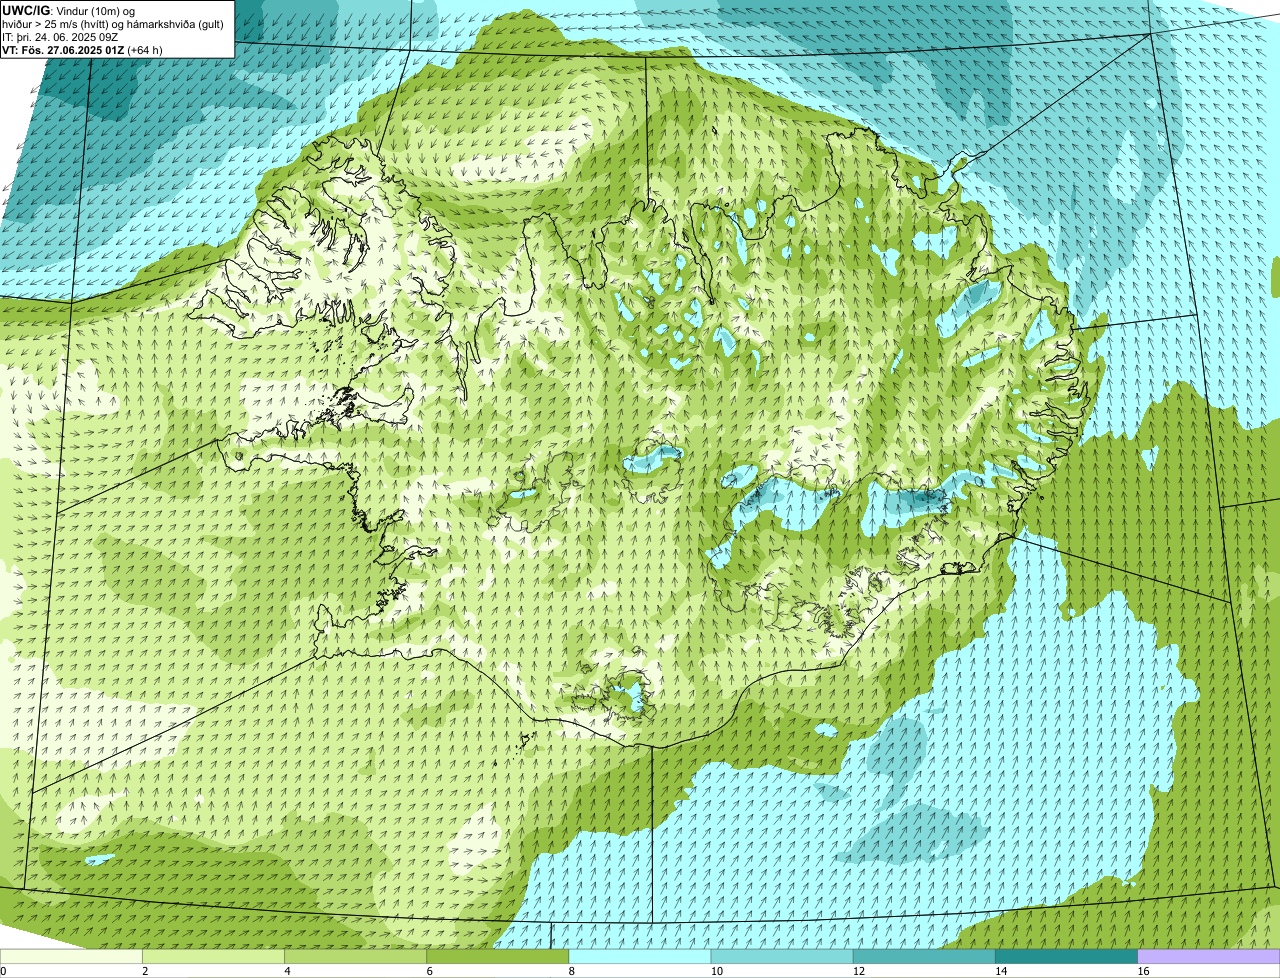
Task: Click the '8' tick label on color scale
Action: (x=572, y=971)
